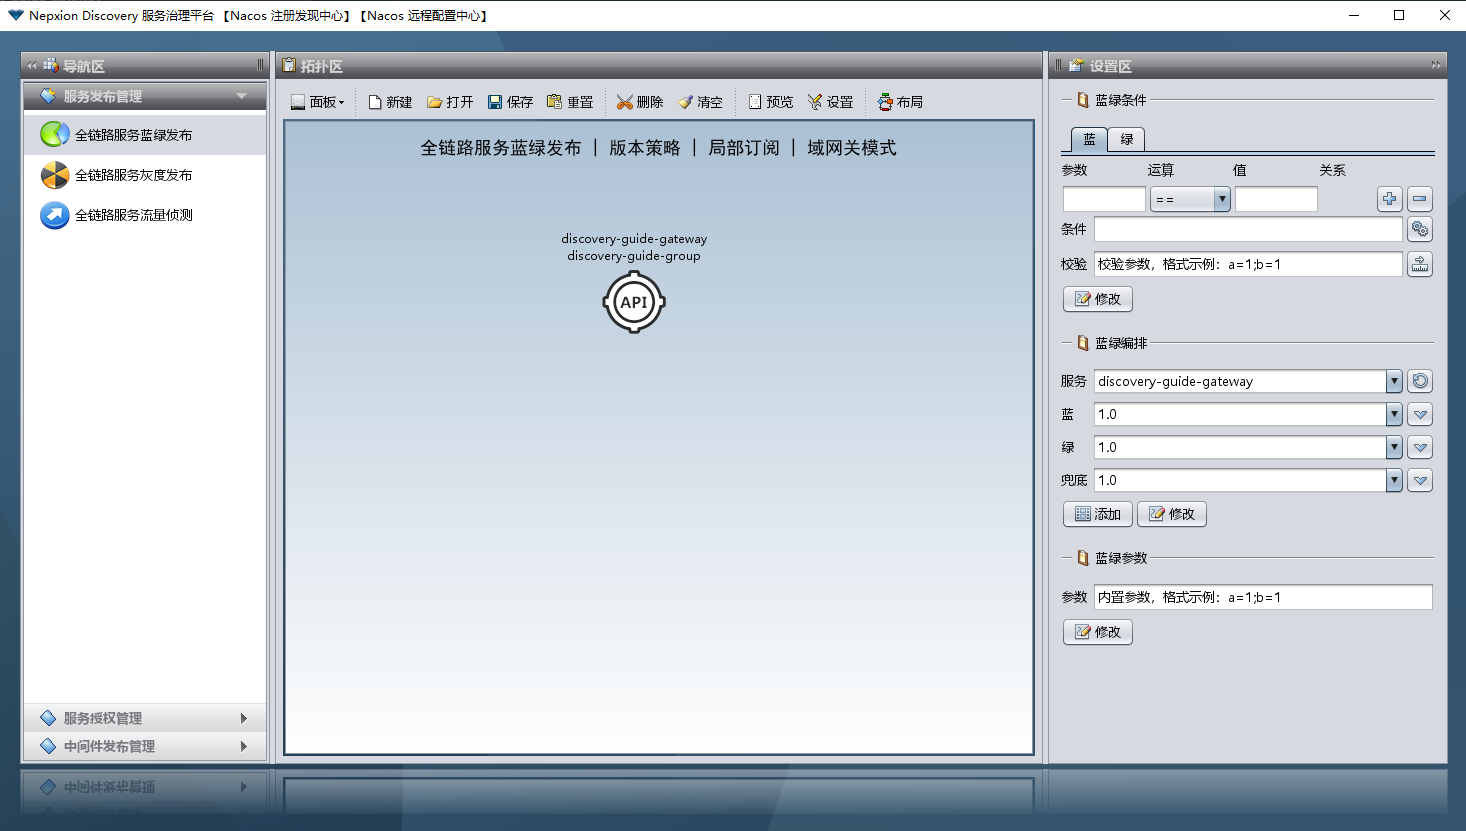Click the 布局 layout toolbar button
The image size is (1466, 831).
click(900, 102)
